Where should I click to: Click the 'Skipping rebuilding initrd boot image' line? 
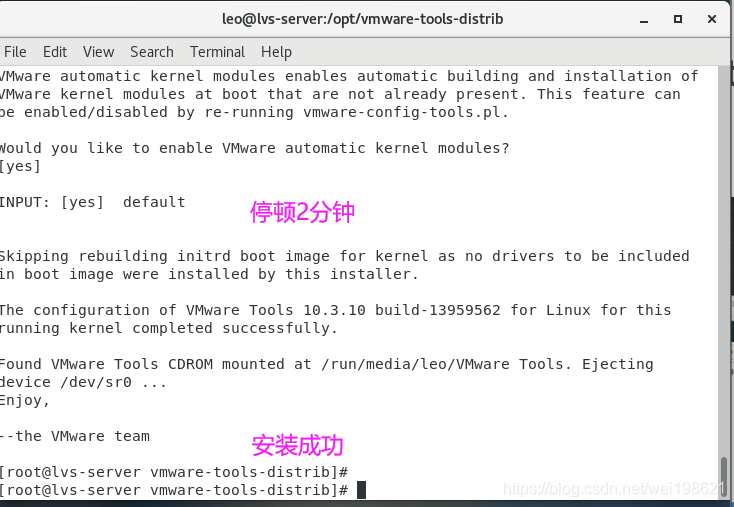(345, 256)
